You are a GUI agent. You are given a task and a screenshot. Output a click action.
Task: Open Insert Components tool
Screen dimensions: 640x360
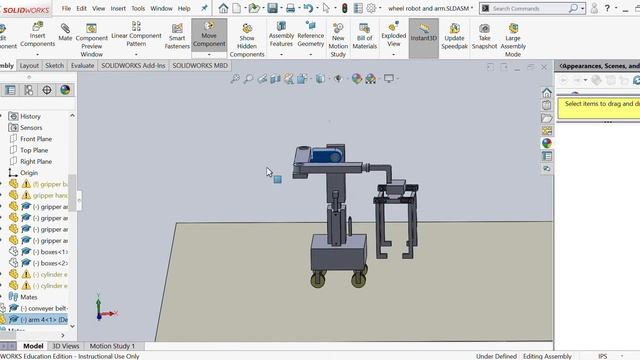[x=37, y=35]
